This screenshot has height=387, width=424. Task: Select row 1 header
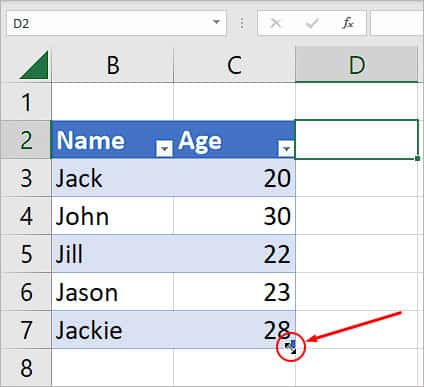click(x=26, y=102)
